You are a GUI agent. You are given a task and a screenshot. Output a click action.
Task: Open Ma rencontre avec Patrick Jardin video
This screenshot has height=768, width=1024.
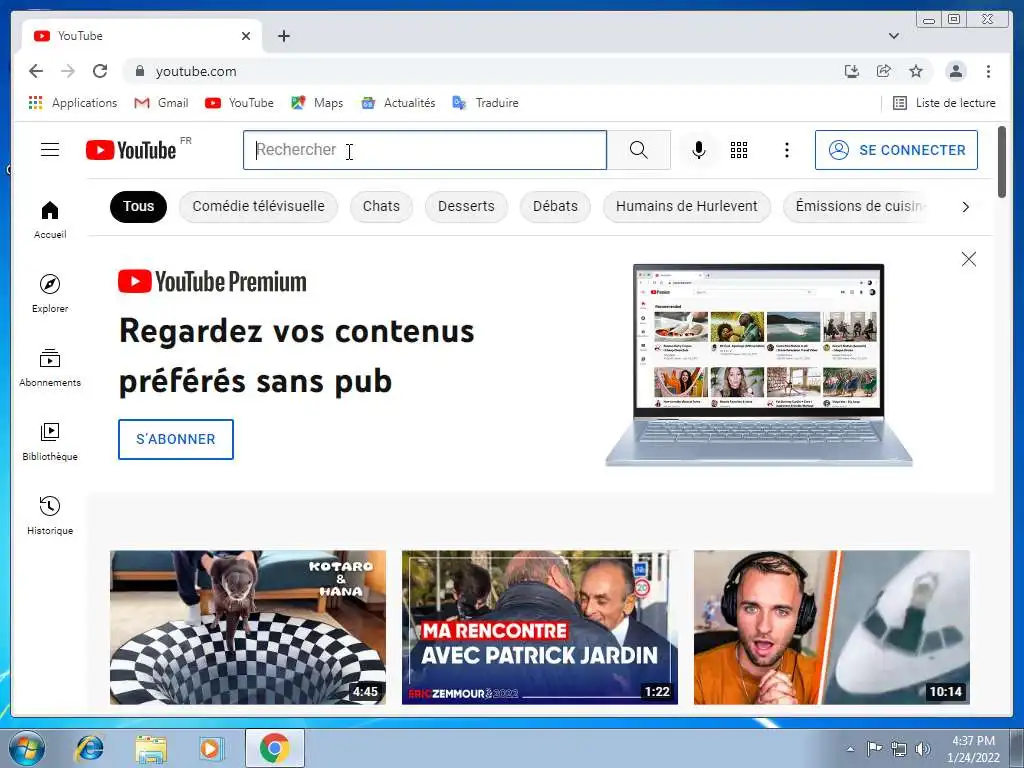[x=539, y=628]
